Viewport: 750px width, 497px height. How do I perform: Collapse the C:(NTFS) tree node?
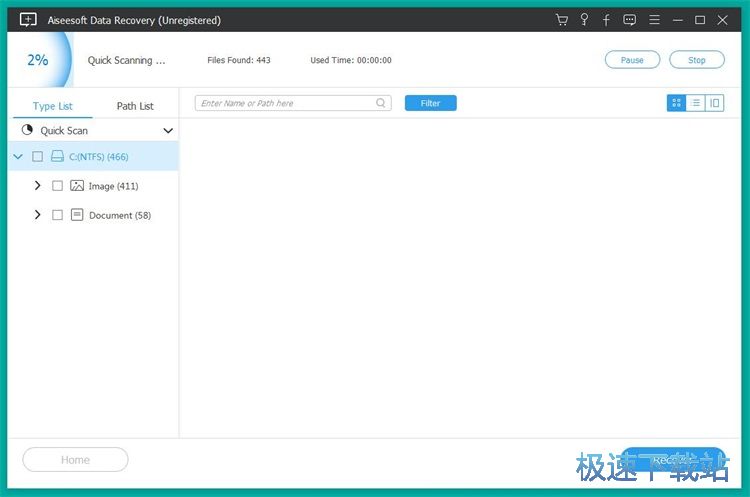click(18, 156)
